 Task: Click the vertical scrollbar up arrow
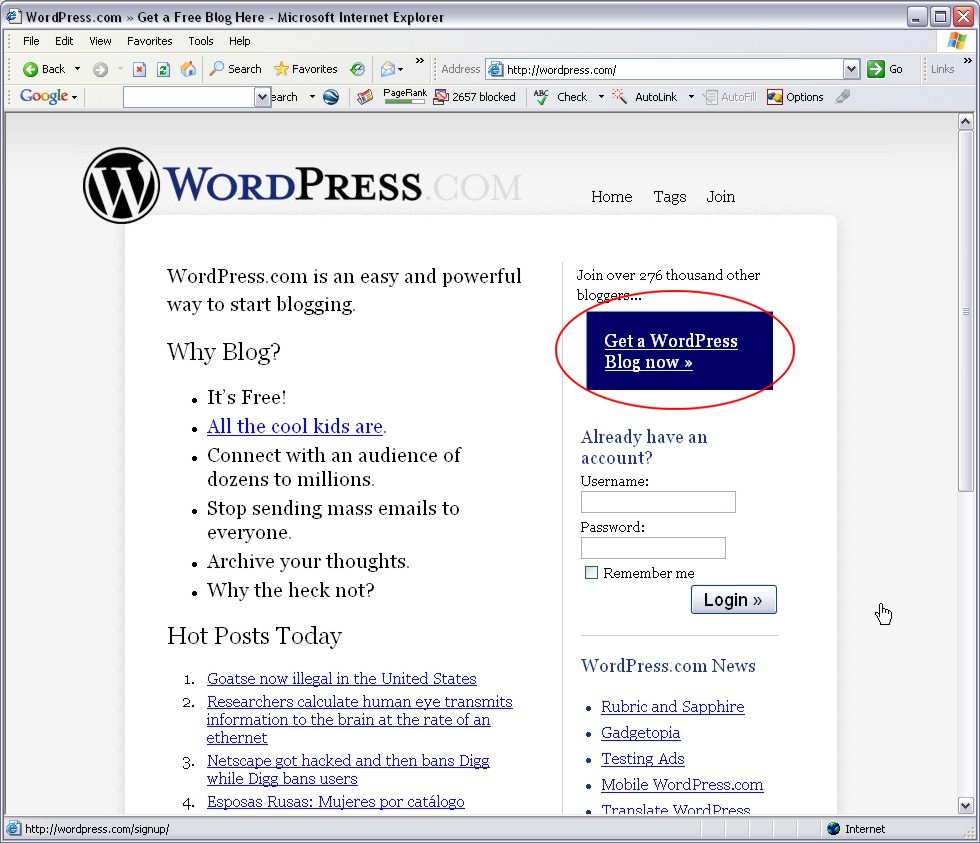click(966, 122)
